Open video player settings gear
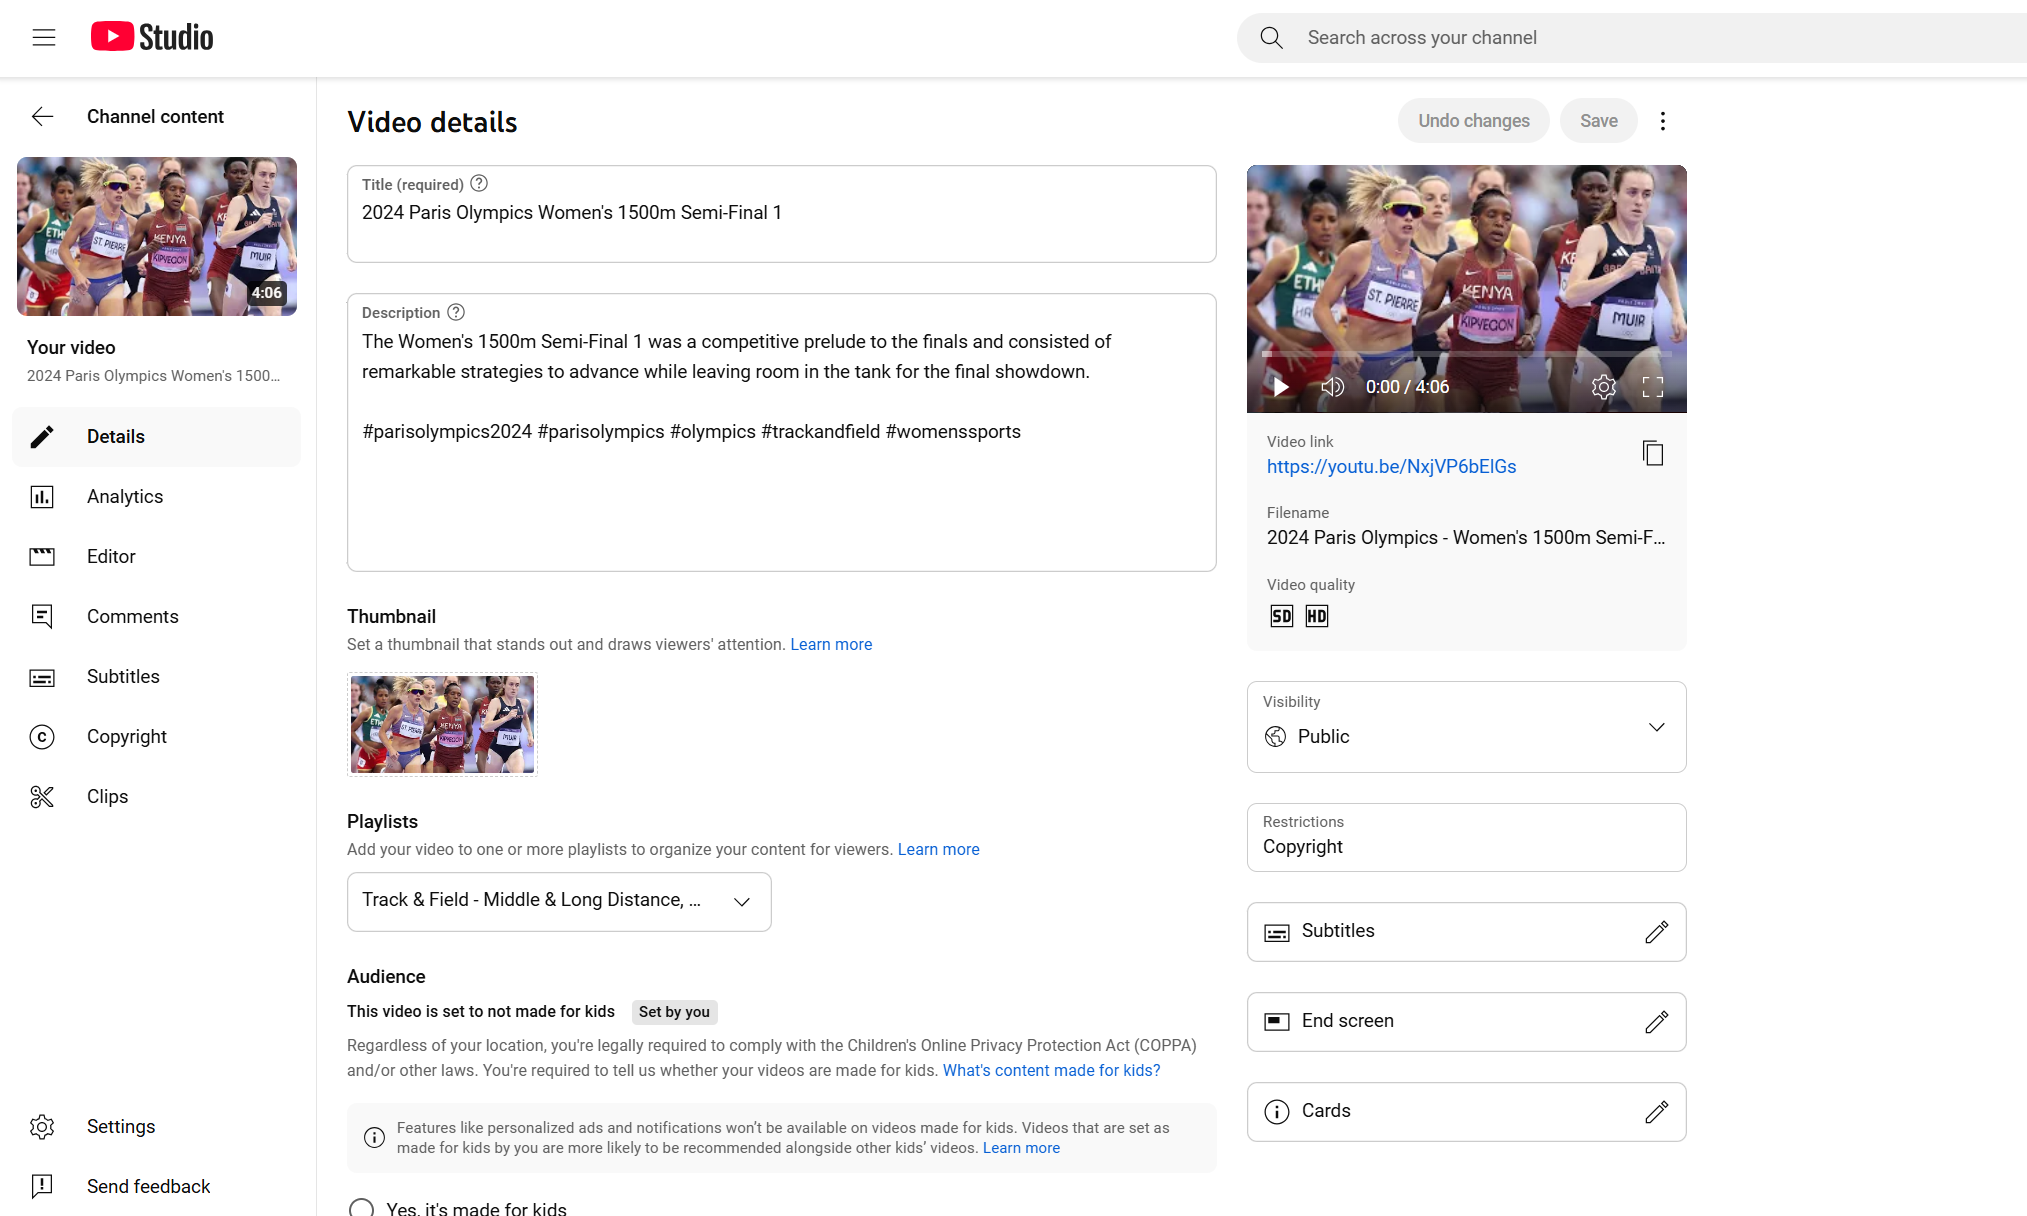Viewport: 2027px width, 1216px height. pos(1603,387)
